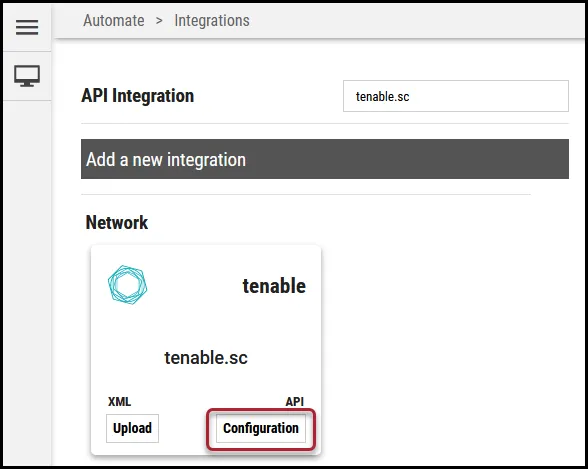
Task: Click the tenable brand name text
Action: [x=274, y=286]
